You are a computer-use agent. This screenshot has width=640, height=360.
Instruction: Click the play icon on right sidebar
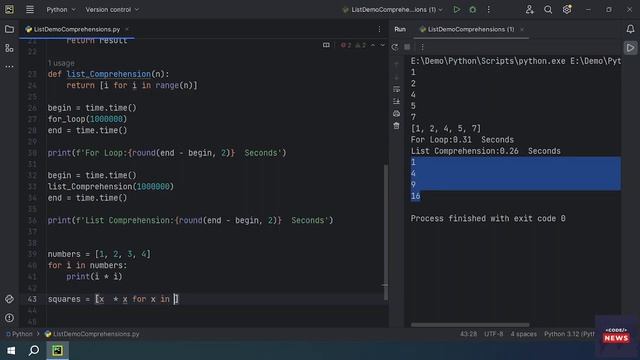coord(630,48)
